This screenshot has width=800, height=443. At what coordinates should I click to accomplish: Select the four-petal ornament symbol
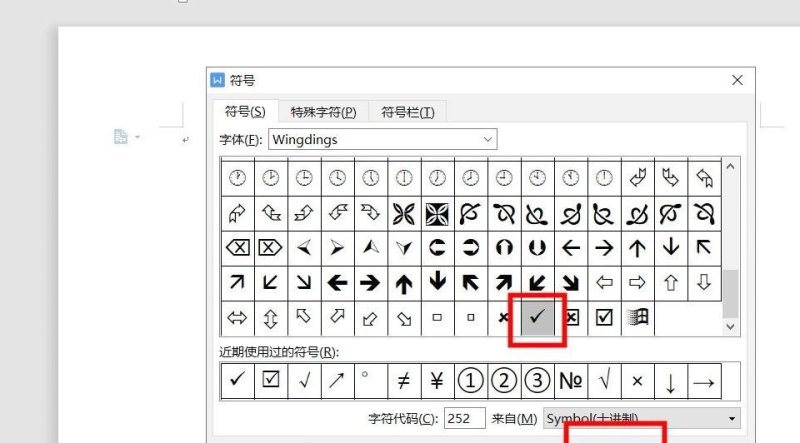click(x=404, y=213)
